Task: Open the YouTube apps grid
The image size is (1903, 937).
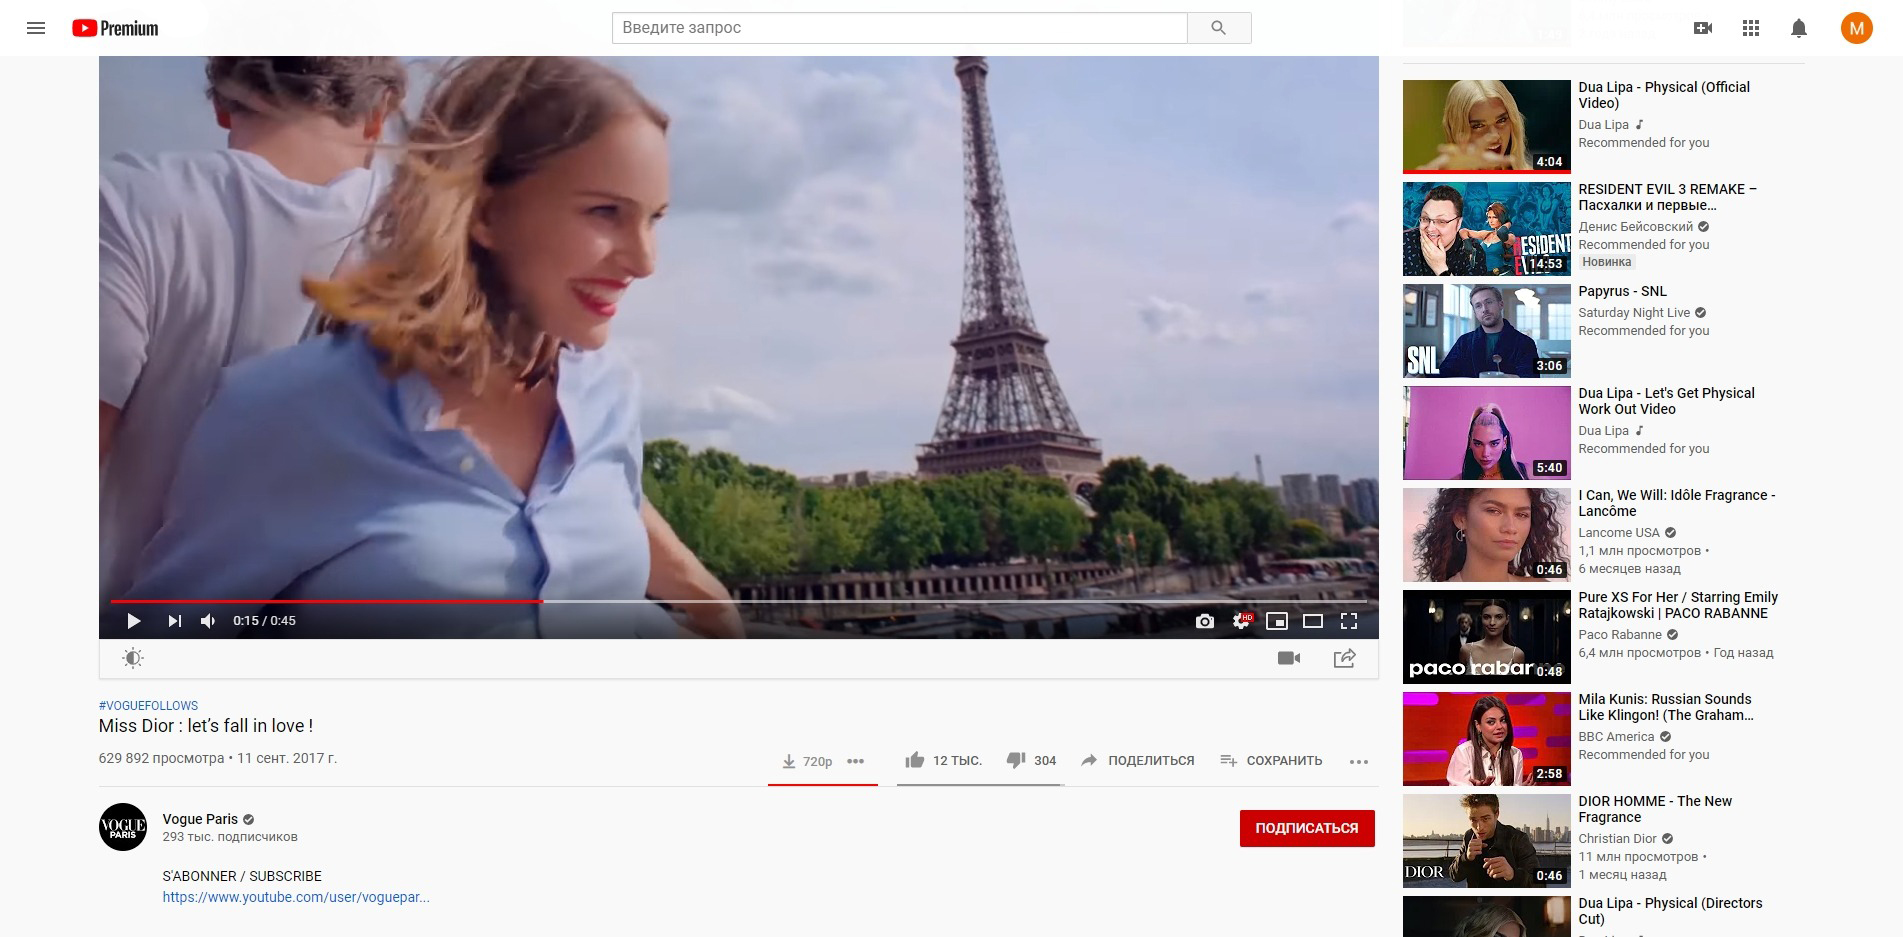Action: click(x=1750, y=28)
